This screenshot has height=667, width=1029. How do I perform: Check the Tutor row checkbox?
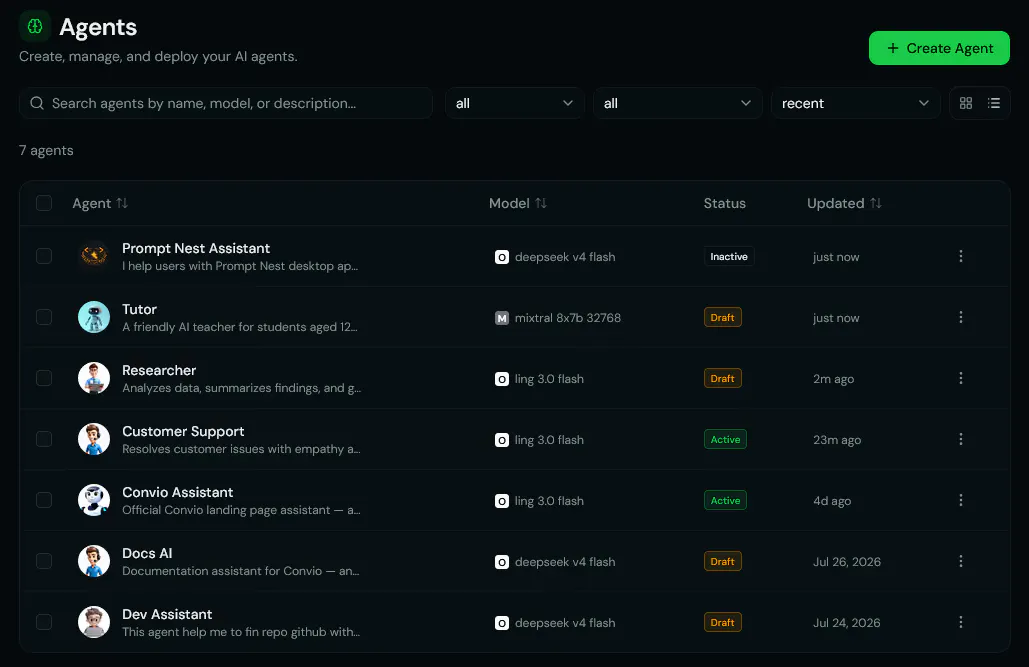44,317
